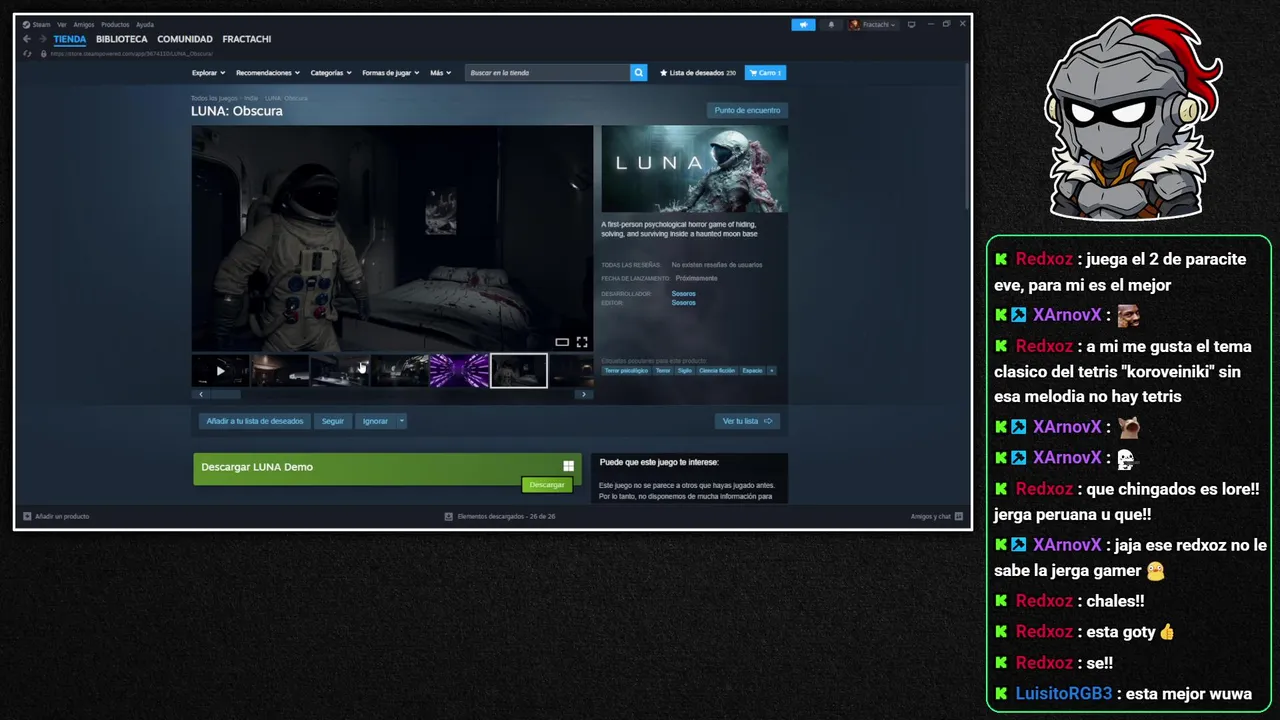
Task: Open the Ver menu
Action: pyautogui.click(x=62, y=24)
